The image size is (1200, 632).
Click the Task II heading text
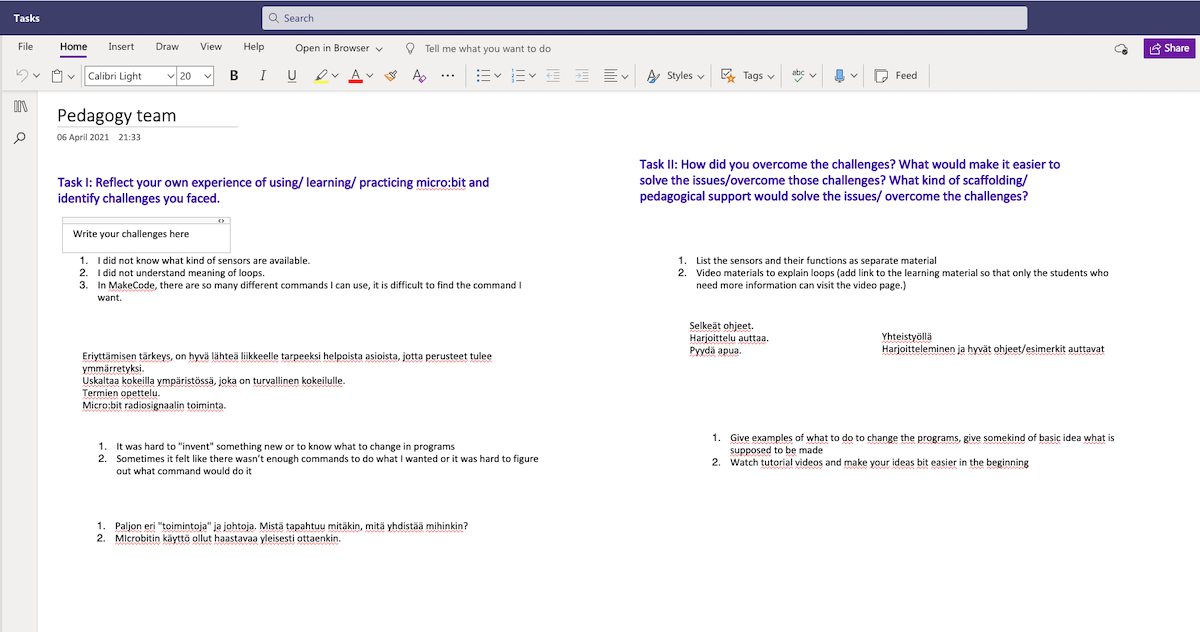point(850,180)
